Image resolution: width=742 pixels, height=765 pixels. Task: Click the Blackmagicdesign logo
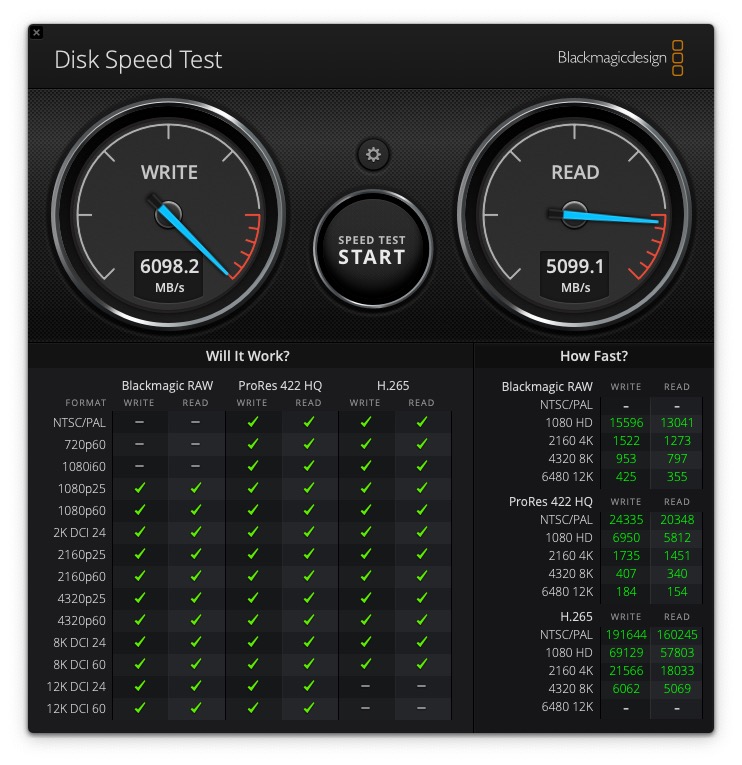click(x=620, y=58)
